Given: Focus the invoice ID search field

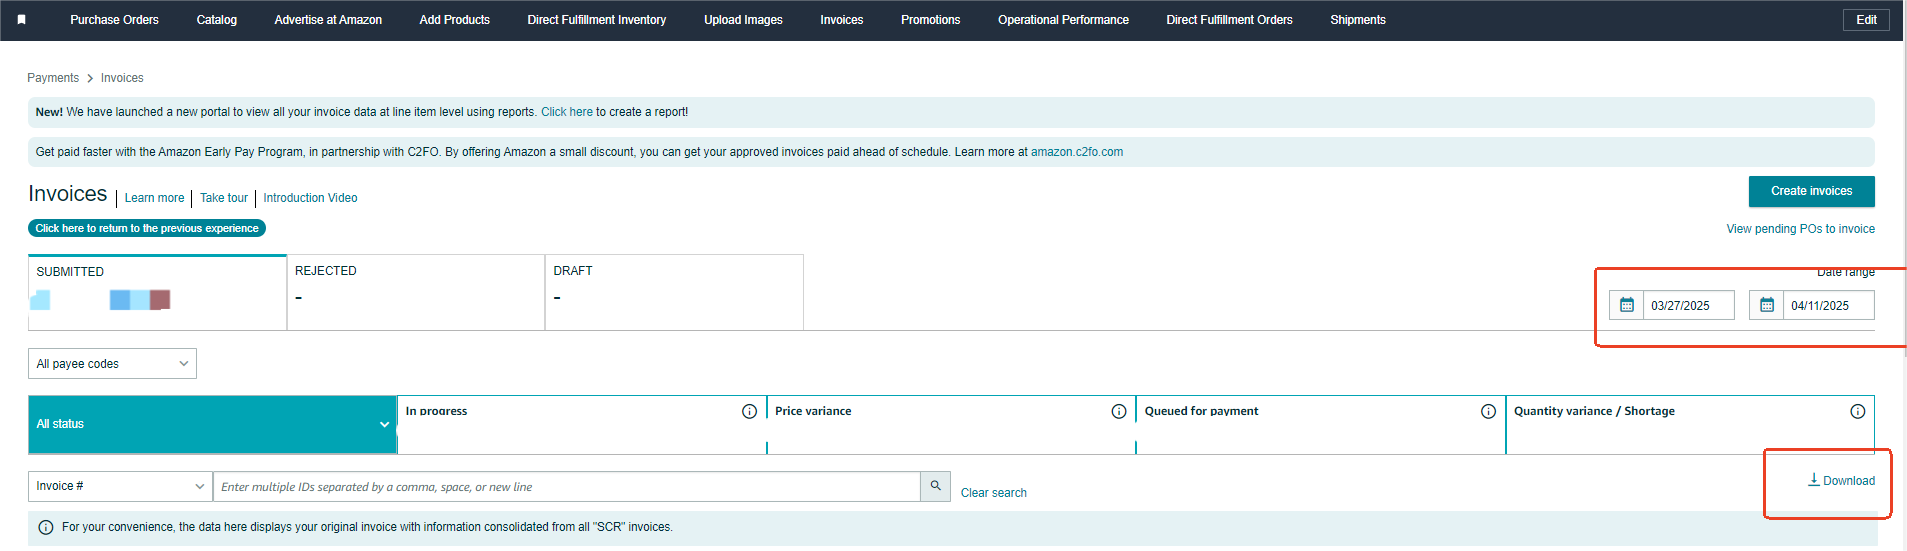Looking at the screenshot, I should (x=567, y=487).
